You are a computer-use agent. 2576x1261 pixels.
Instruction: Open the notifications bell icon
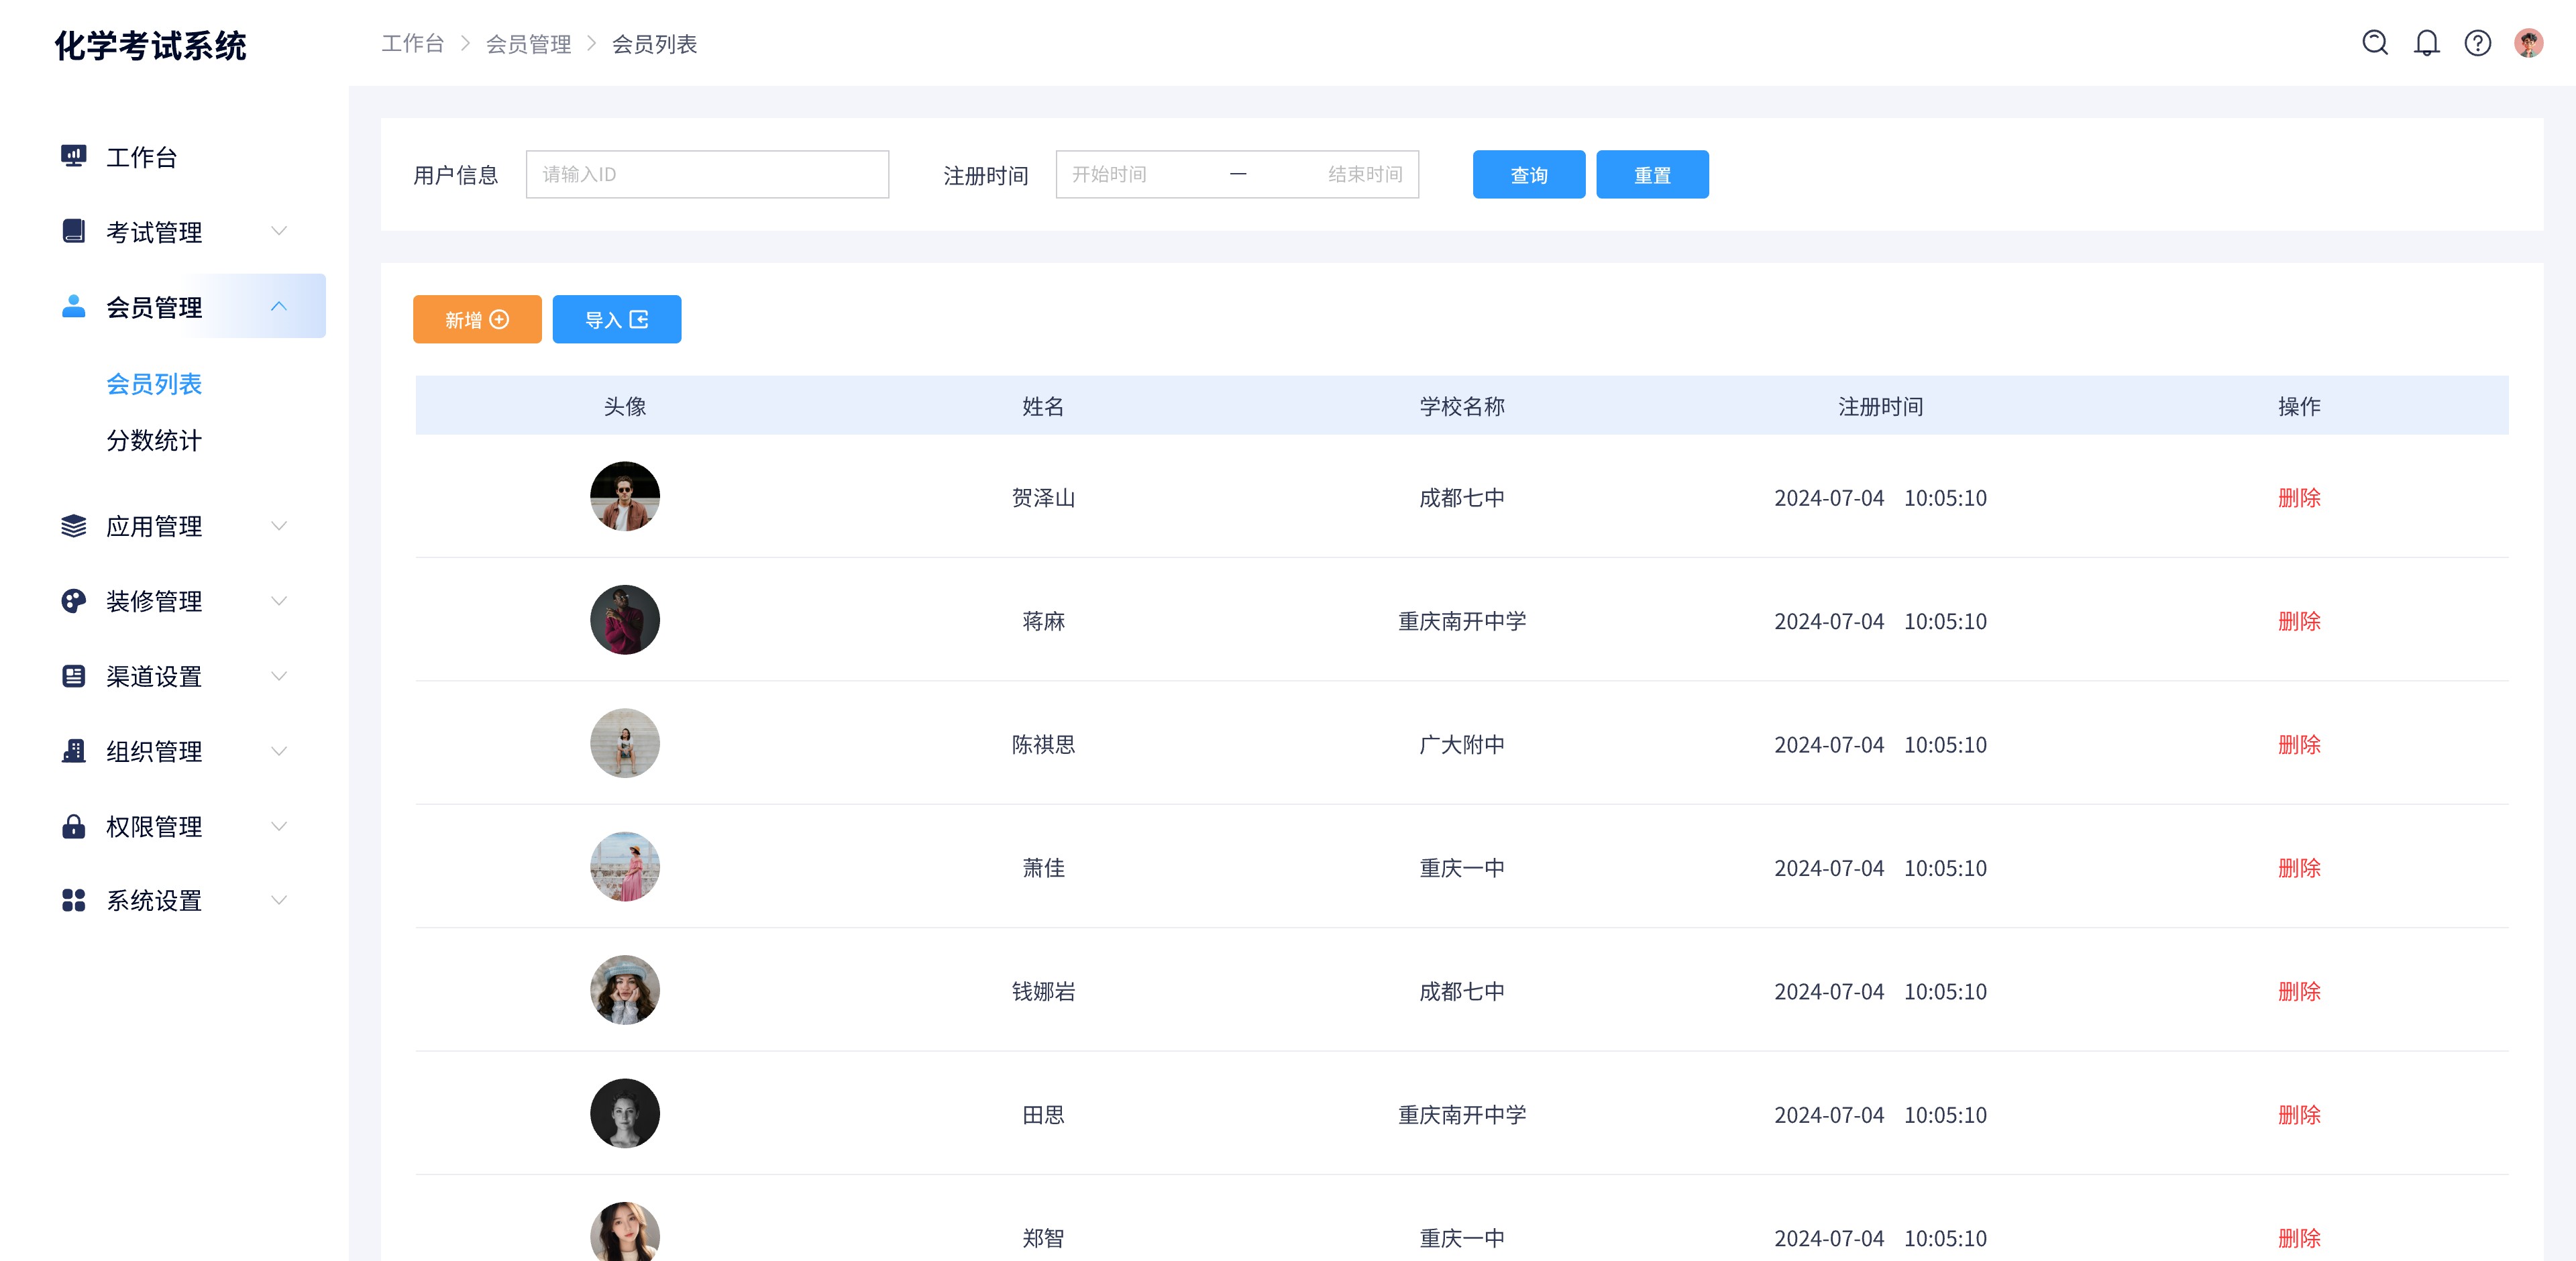point(2427,43)
